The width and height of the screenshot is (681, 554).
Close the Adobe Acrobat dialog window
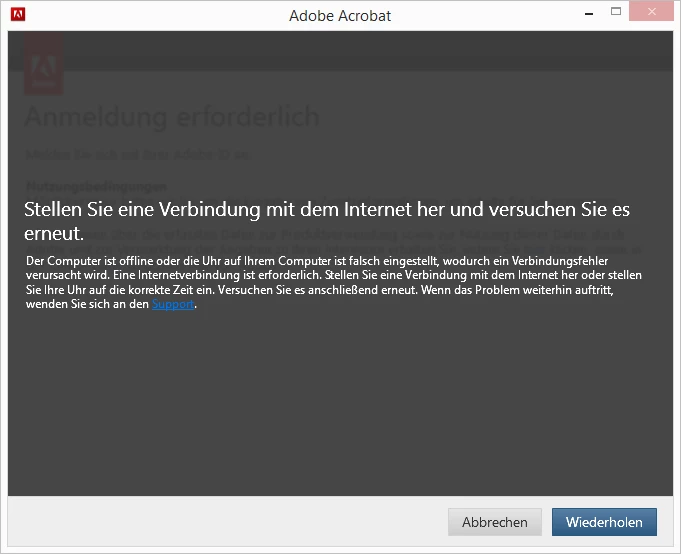651,12
